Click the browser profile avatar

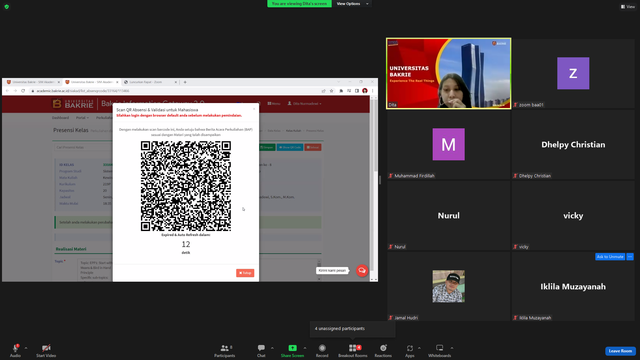(365, 91)
